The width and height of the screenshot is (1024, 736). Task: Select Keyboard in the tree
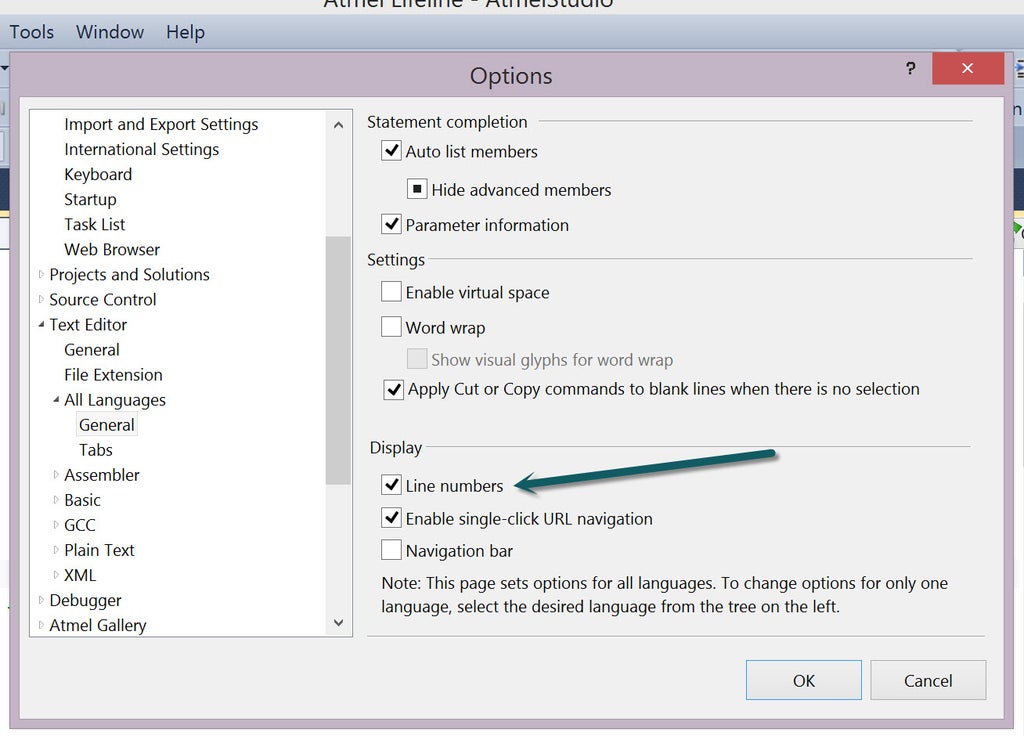click(98, 174)
